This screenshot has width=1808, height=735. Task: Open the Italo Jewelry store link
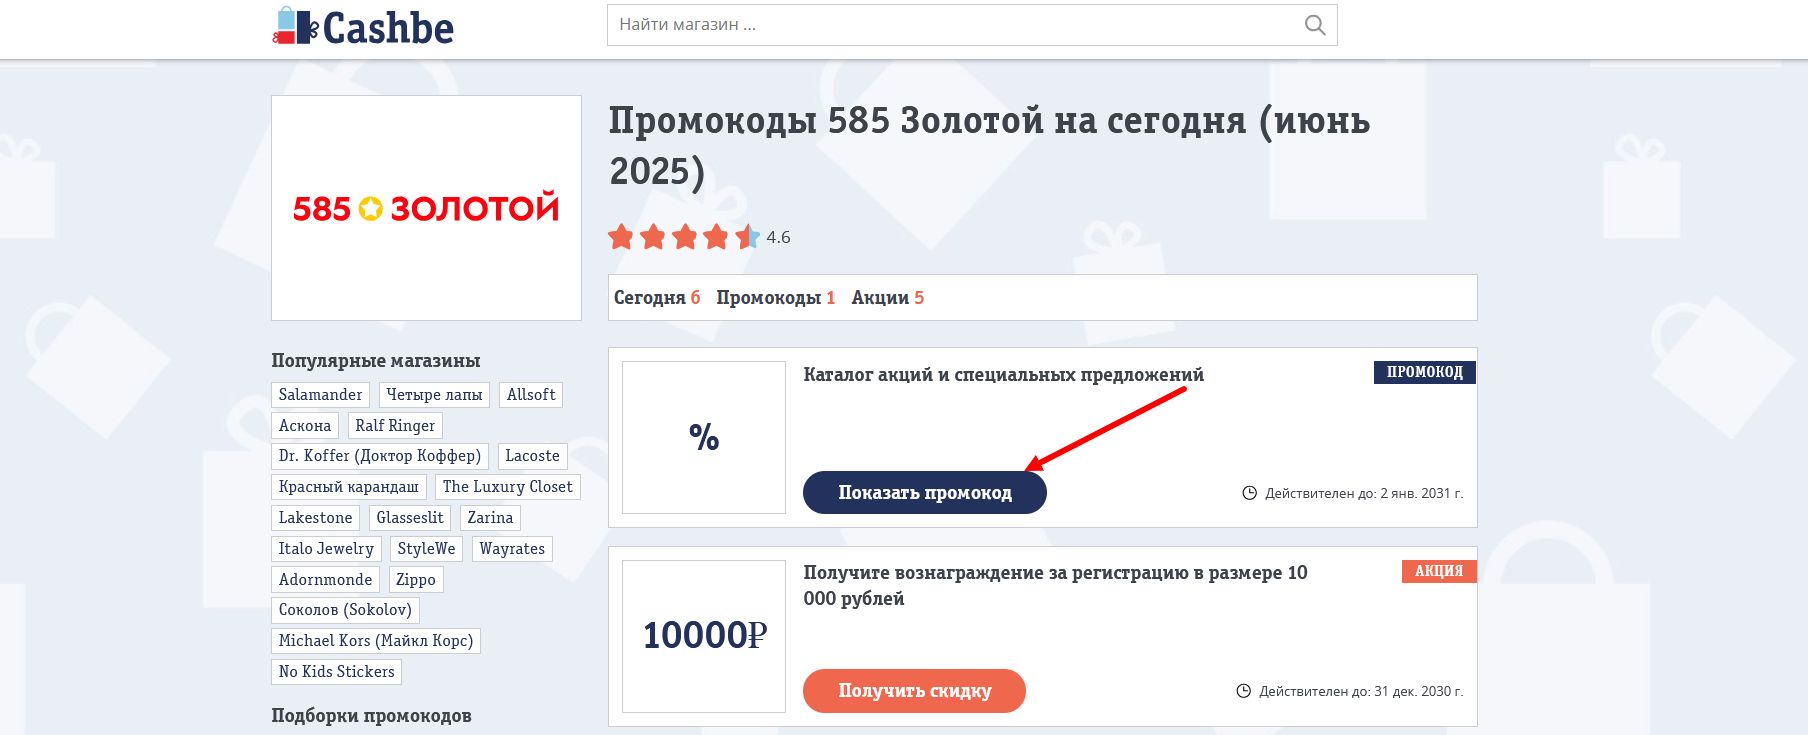(x=326, y=549)
